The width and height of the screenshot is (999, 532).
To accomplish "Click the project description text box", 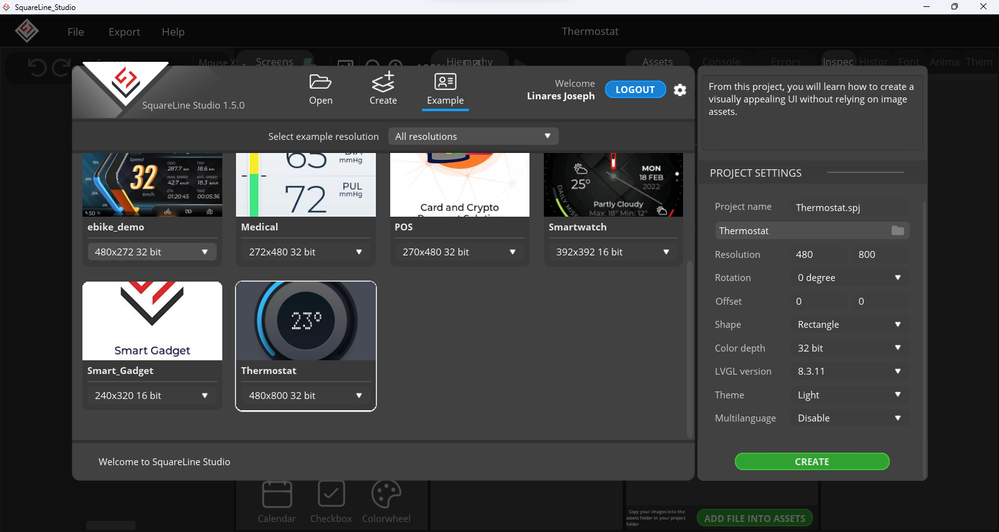I will 812,113.
